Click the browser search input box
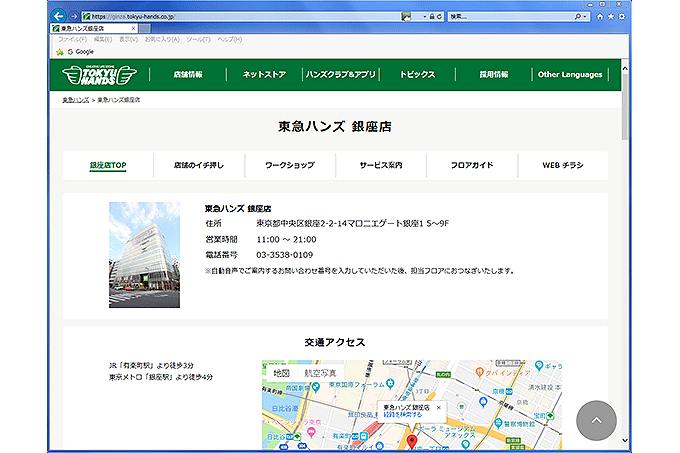 [510, 16]
